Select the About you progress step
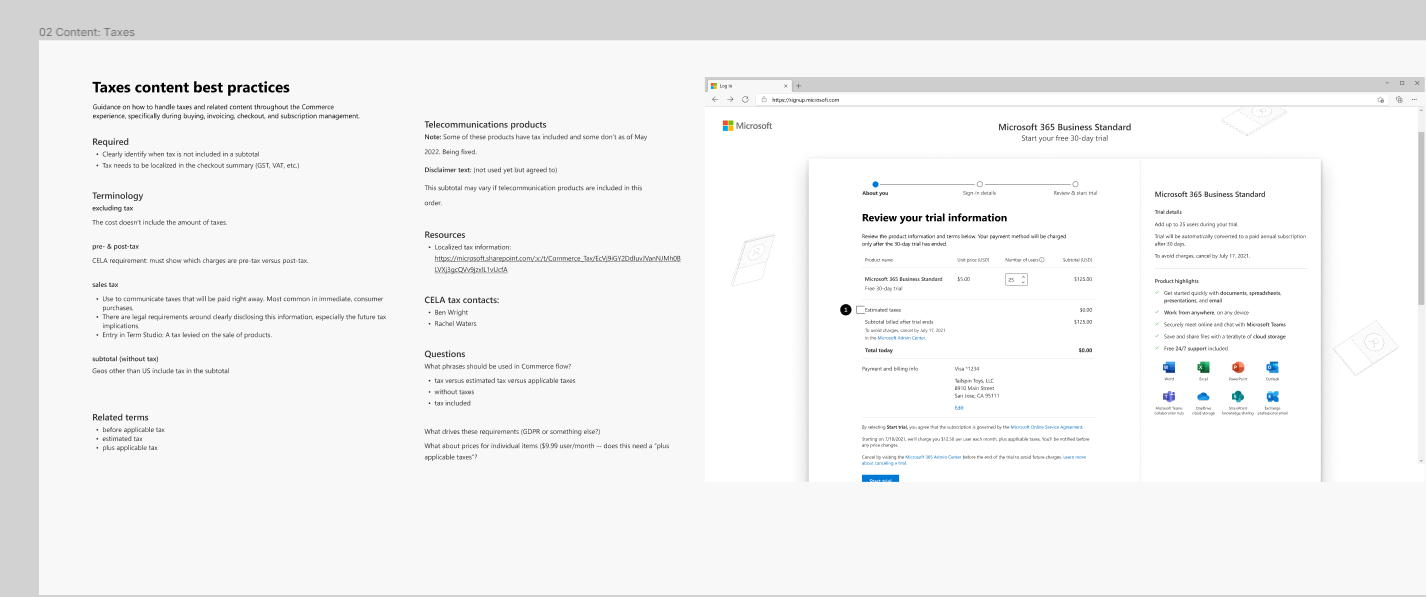The width and height of the screenshot is (1426, 597). tap(875, 187)
